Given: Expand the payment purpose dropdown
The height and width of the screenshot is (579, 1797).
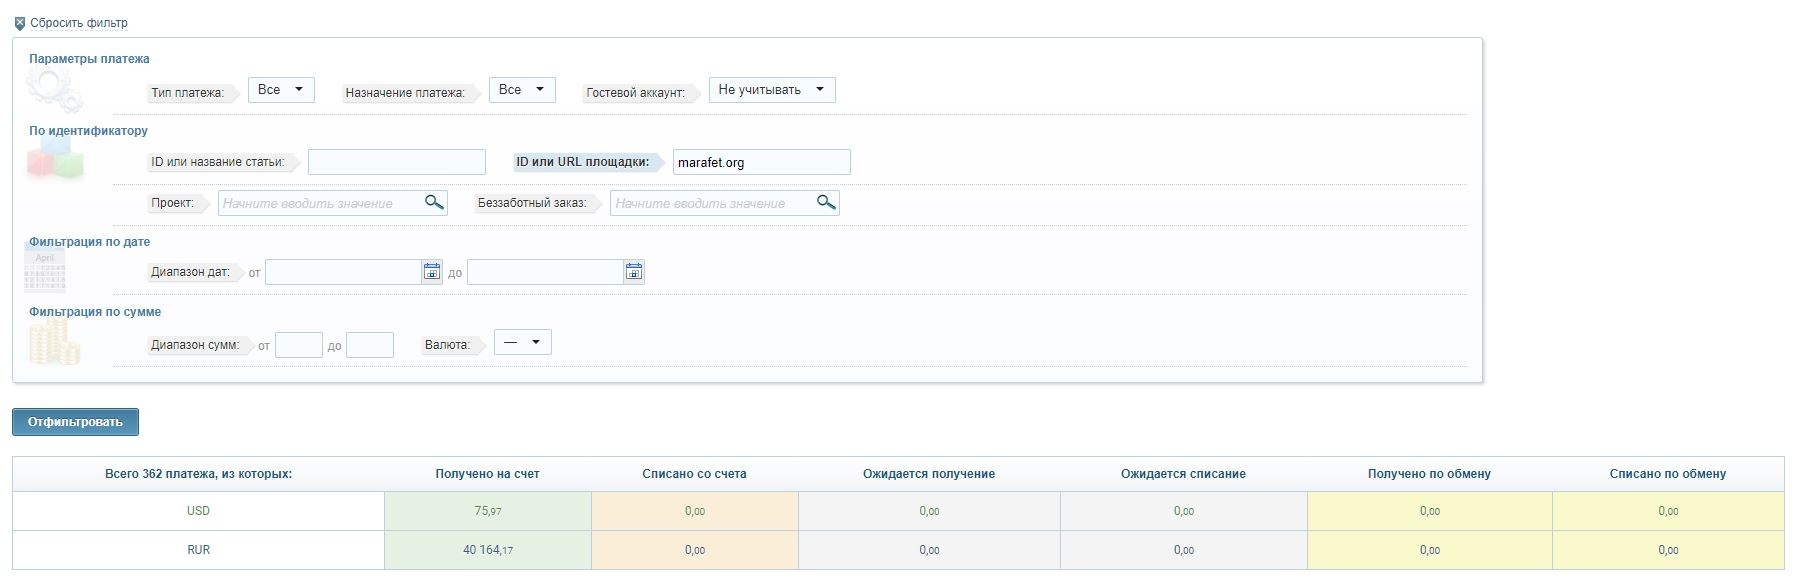Looking at the screenshot, I should (x=522, y=90).
